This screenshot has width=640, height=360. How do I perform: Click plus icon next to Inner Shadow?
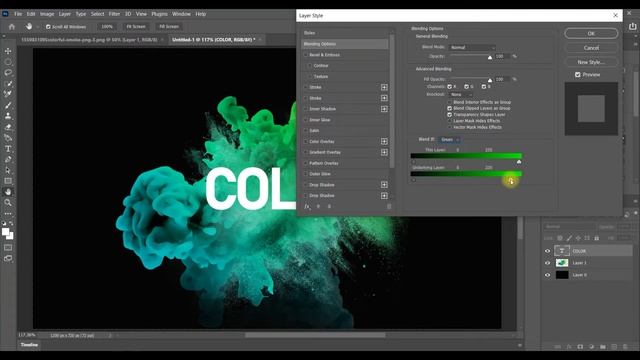384,109
